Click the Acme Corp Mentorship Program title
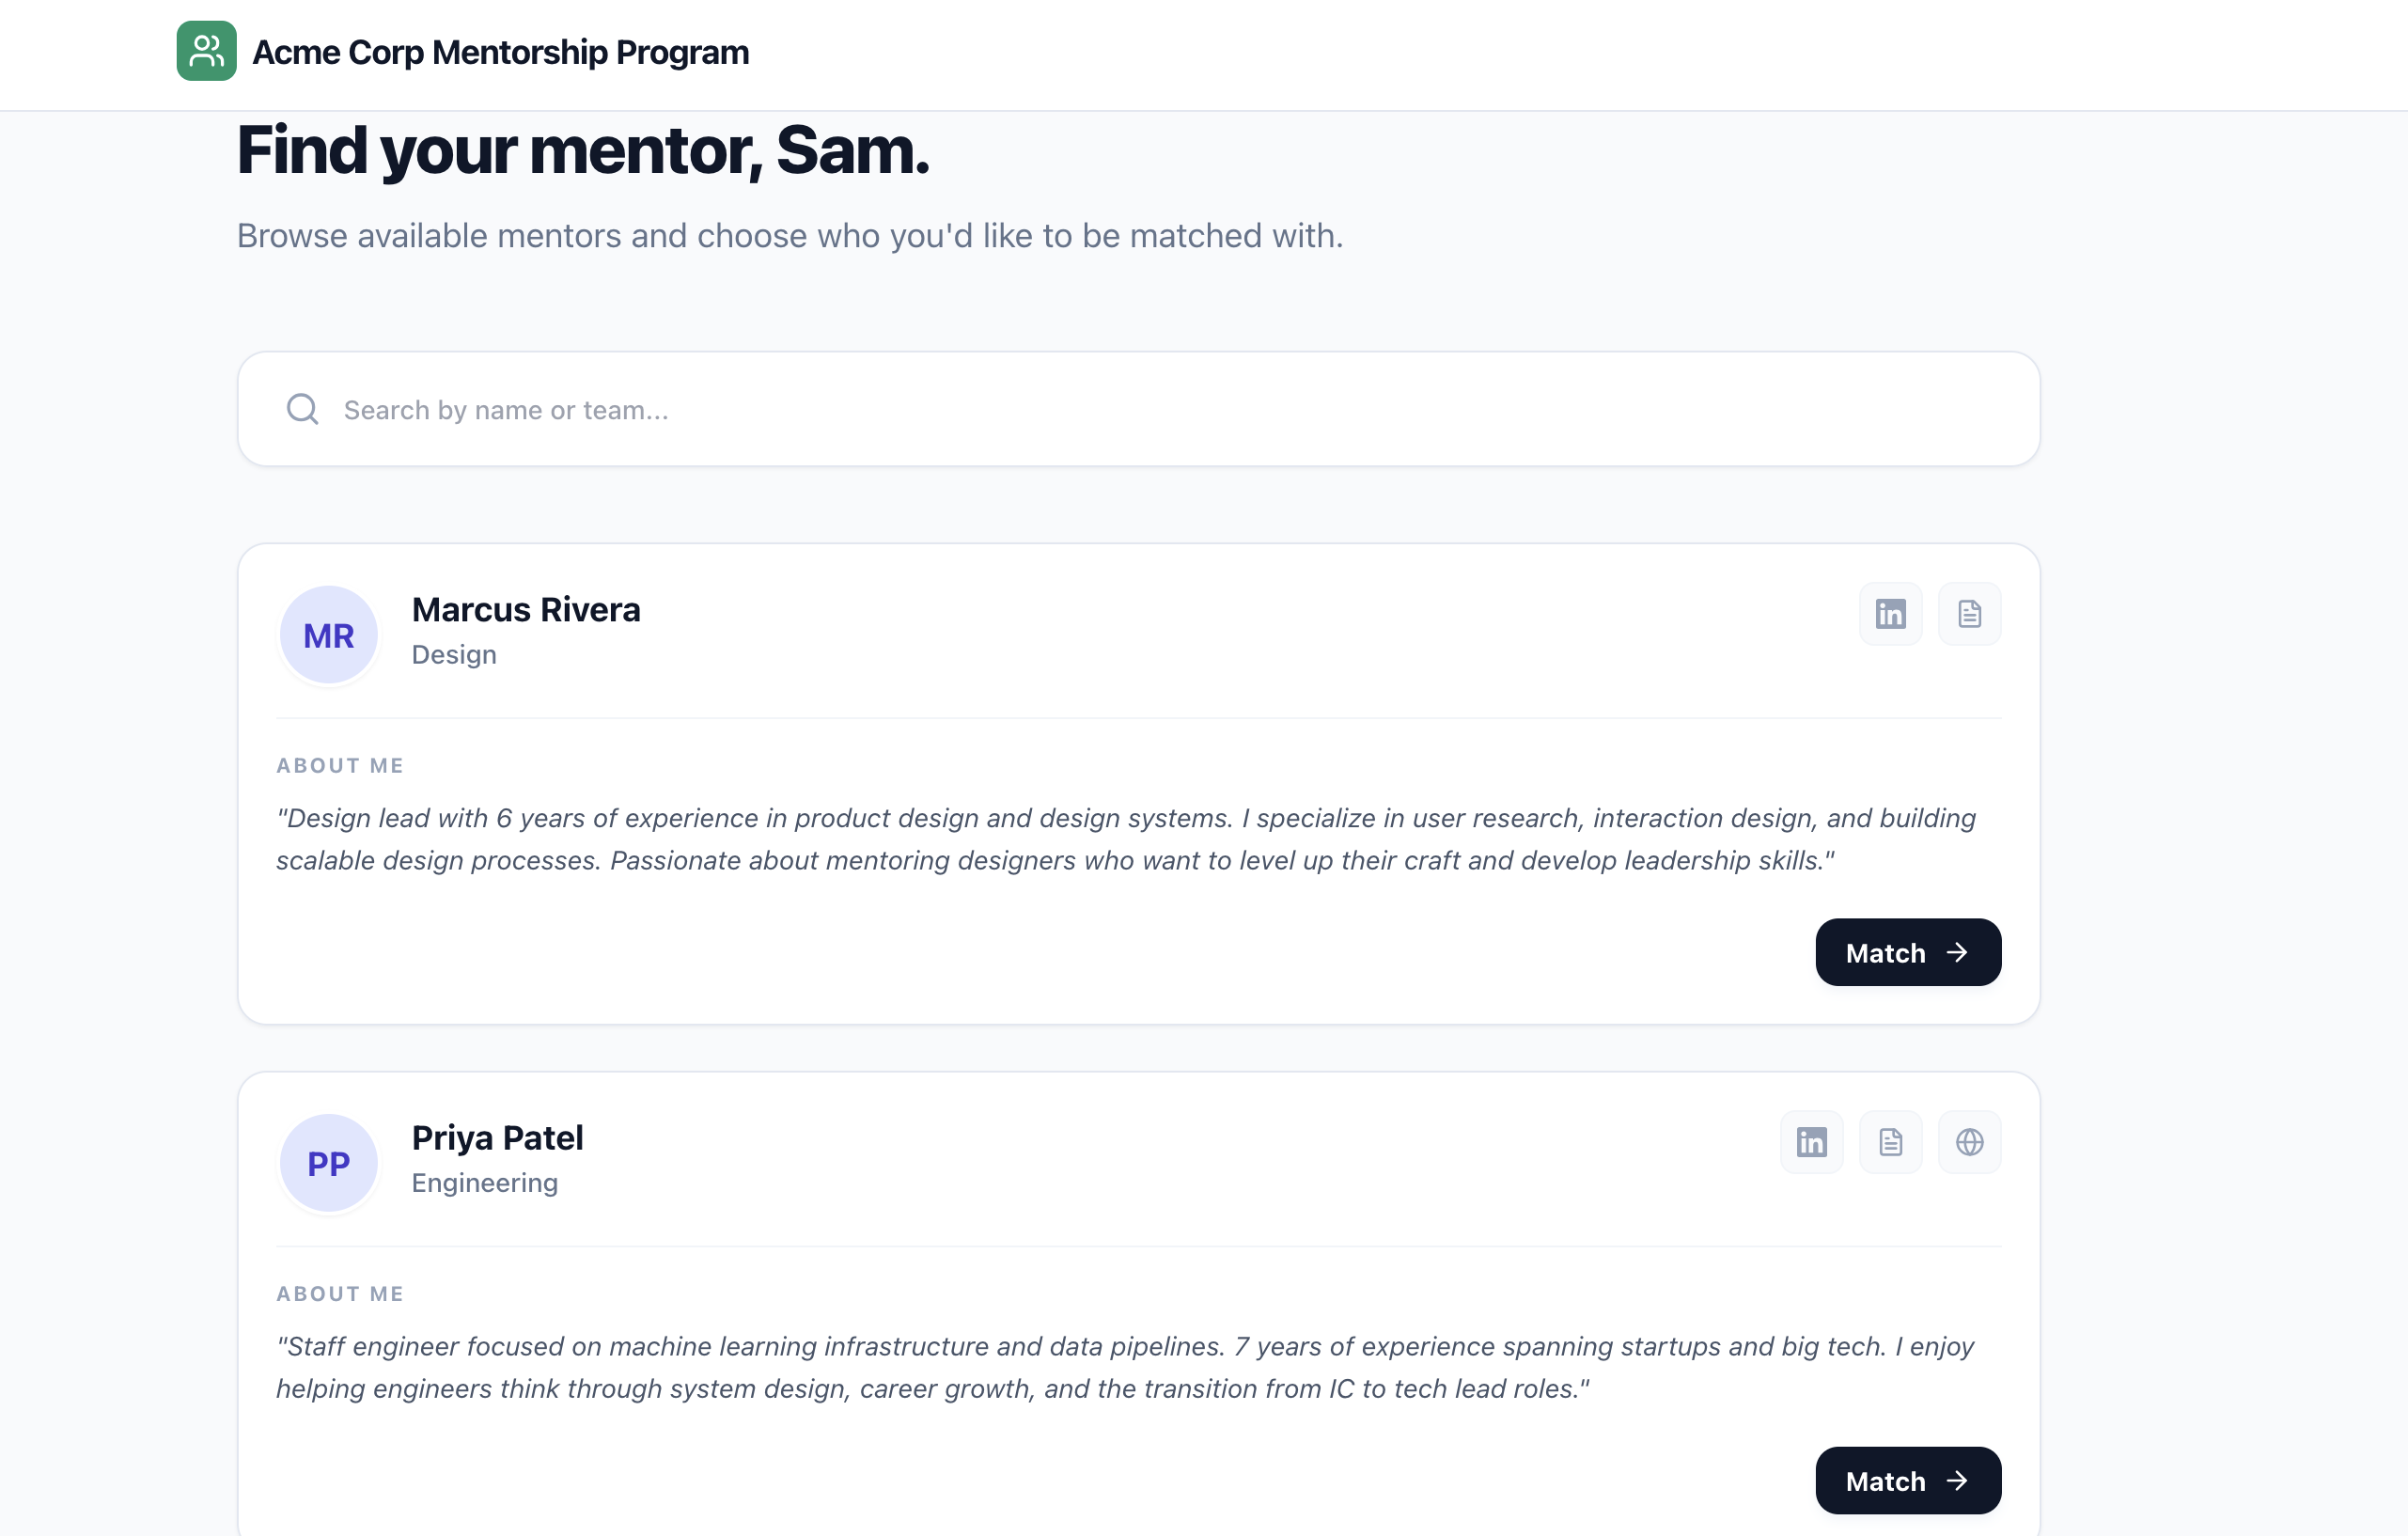This screenshot has width=2408, height=1536. (499, 52)
